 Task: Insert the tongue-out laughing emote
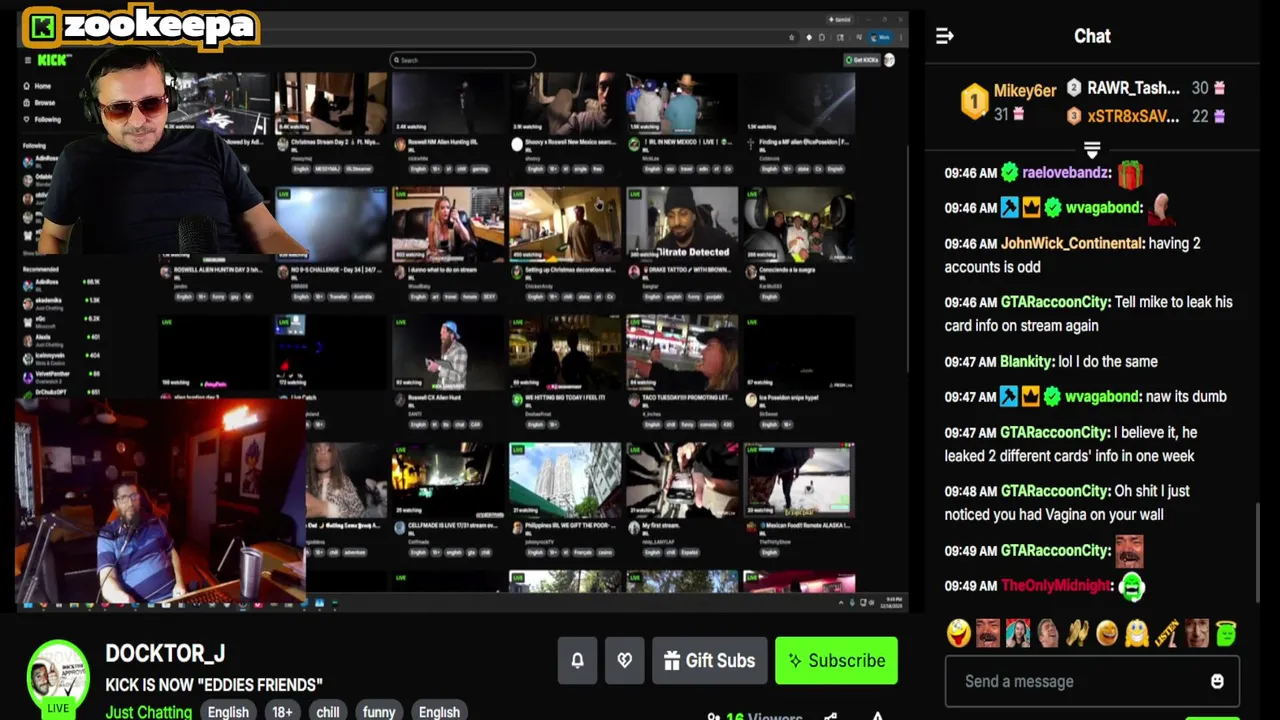[x=958, y=633]
